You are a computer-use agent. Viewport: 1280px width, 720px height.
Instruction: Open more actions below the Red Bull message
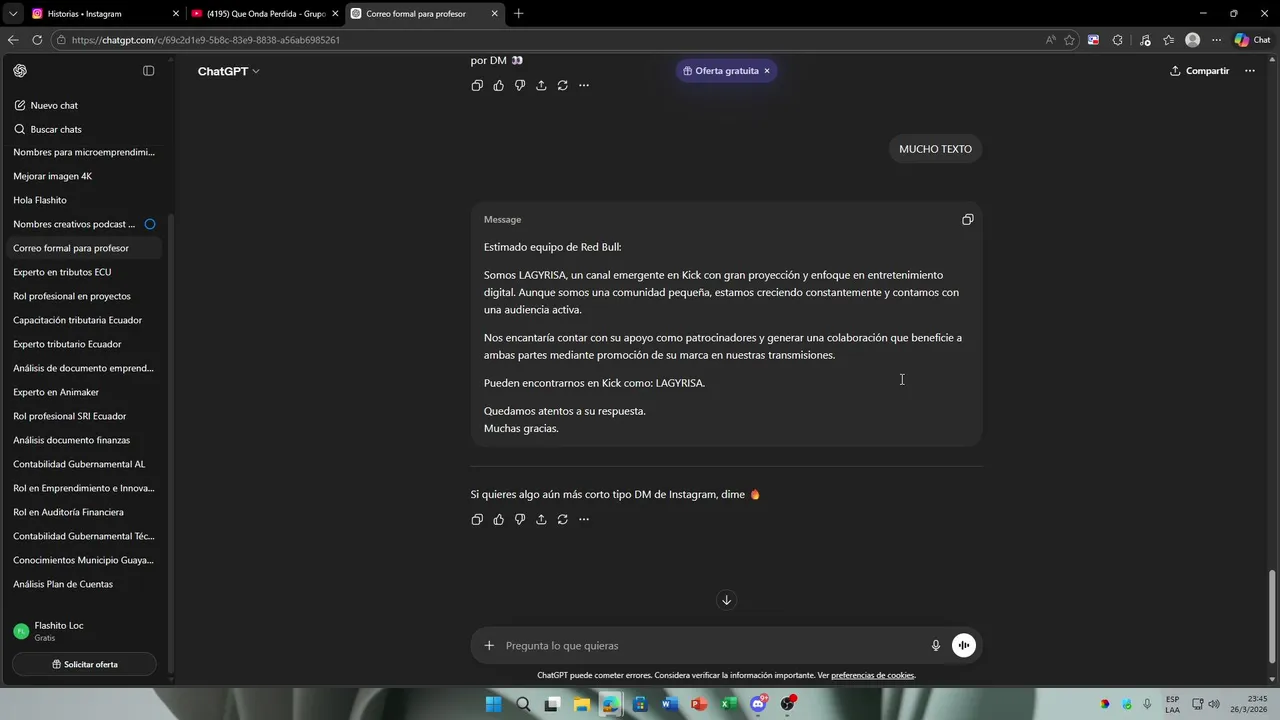584,519
